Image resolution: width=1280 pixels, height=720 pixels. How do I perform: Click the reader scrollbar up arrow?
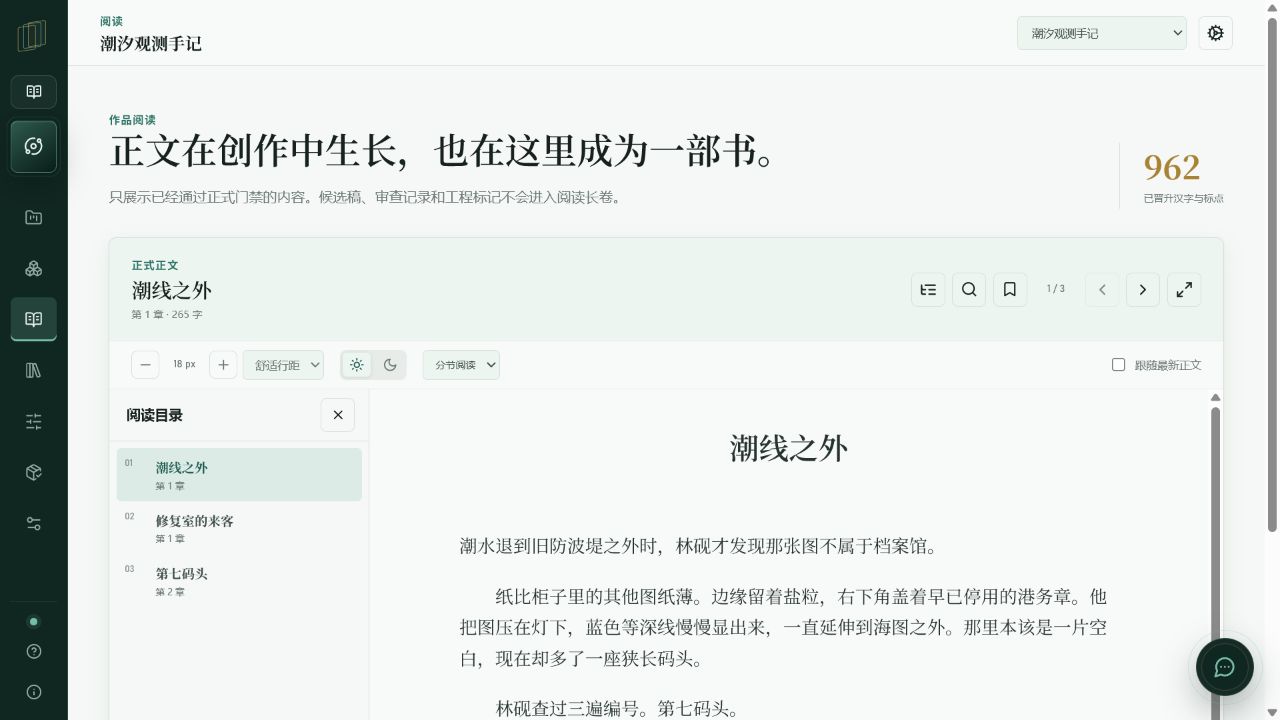(x=1216, y=398)
